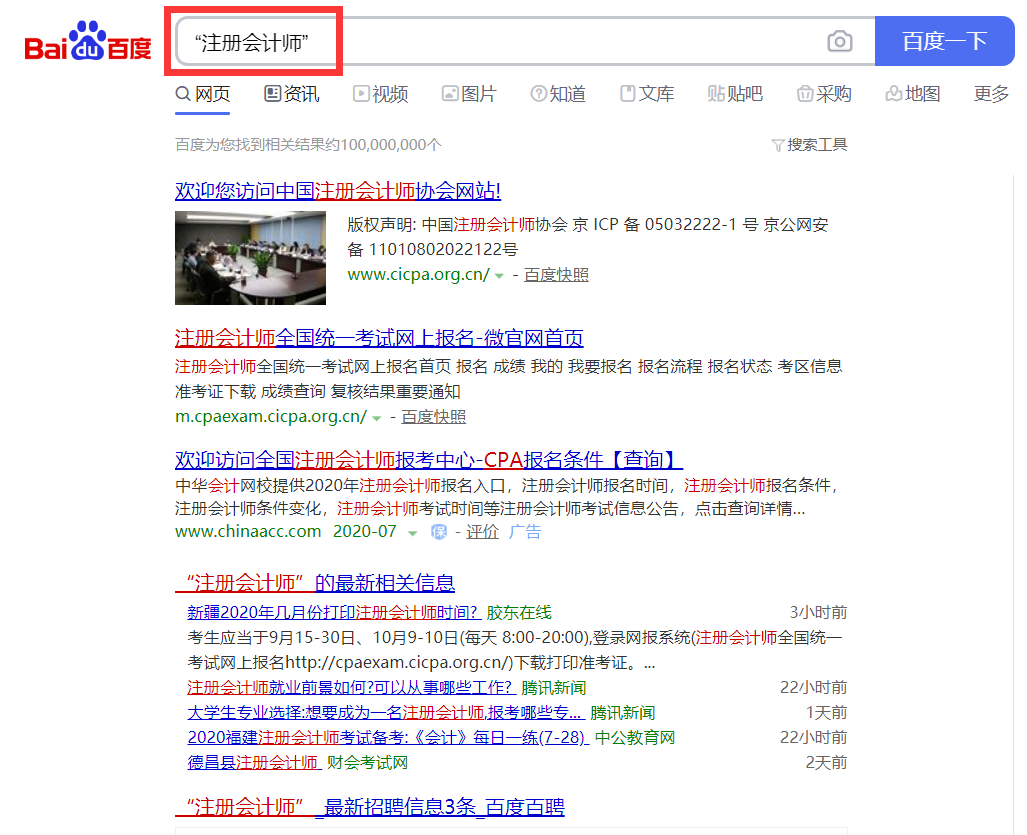Viewport: 1027px width, 835px height.
Task: Select the 贴吧 tab
Action: [x=735, y=94]
